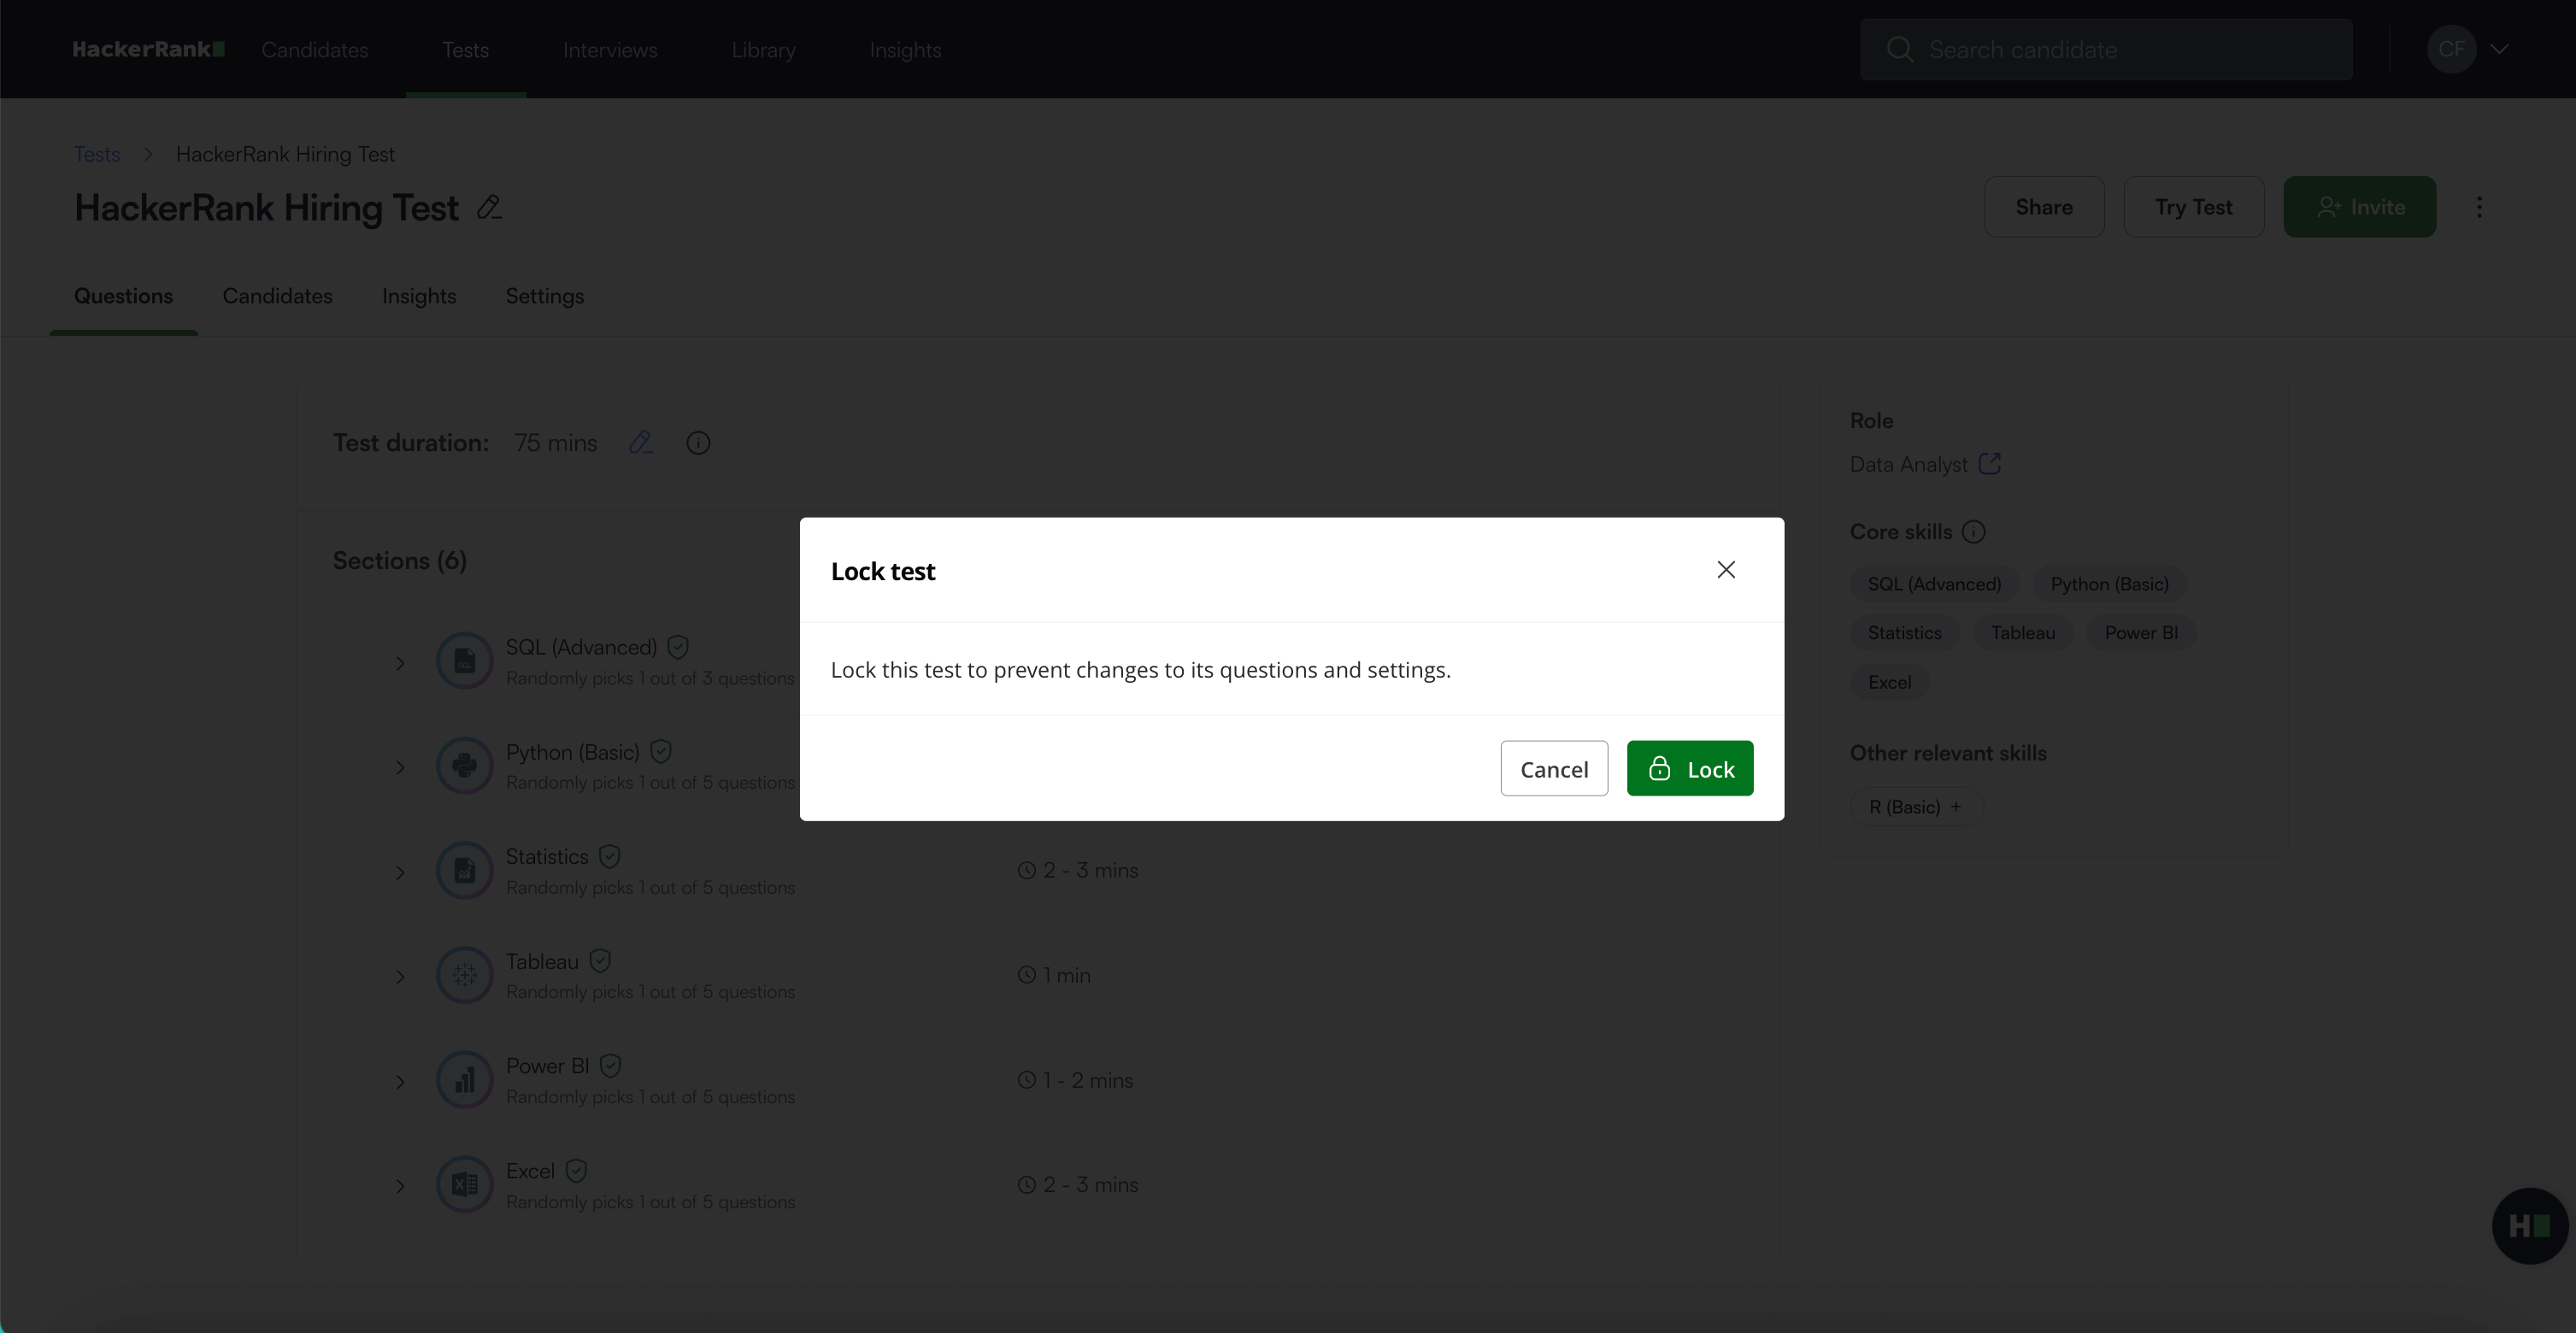
Task: Expand the Tableau section chevron
Action: [400, 976]
